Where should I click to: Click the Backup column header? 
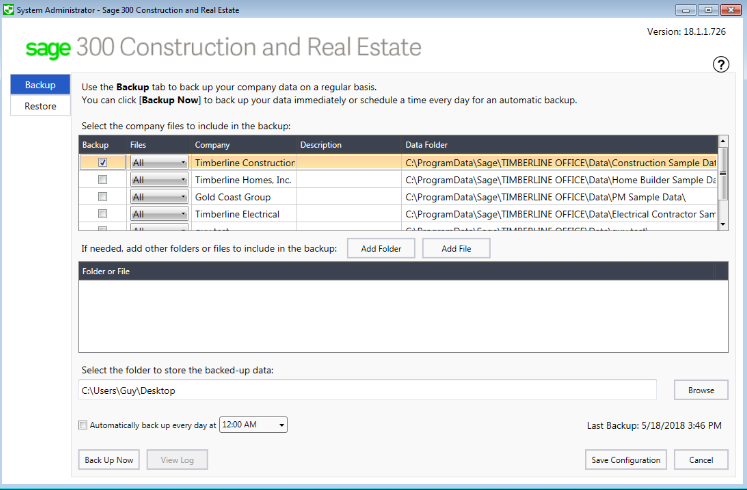click(x=102, y=145)
